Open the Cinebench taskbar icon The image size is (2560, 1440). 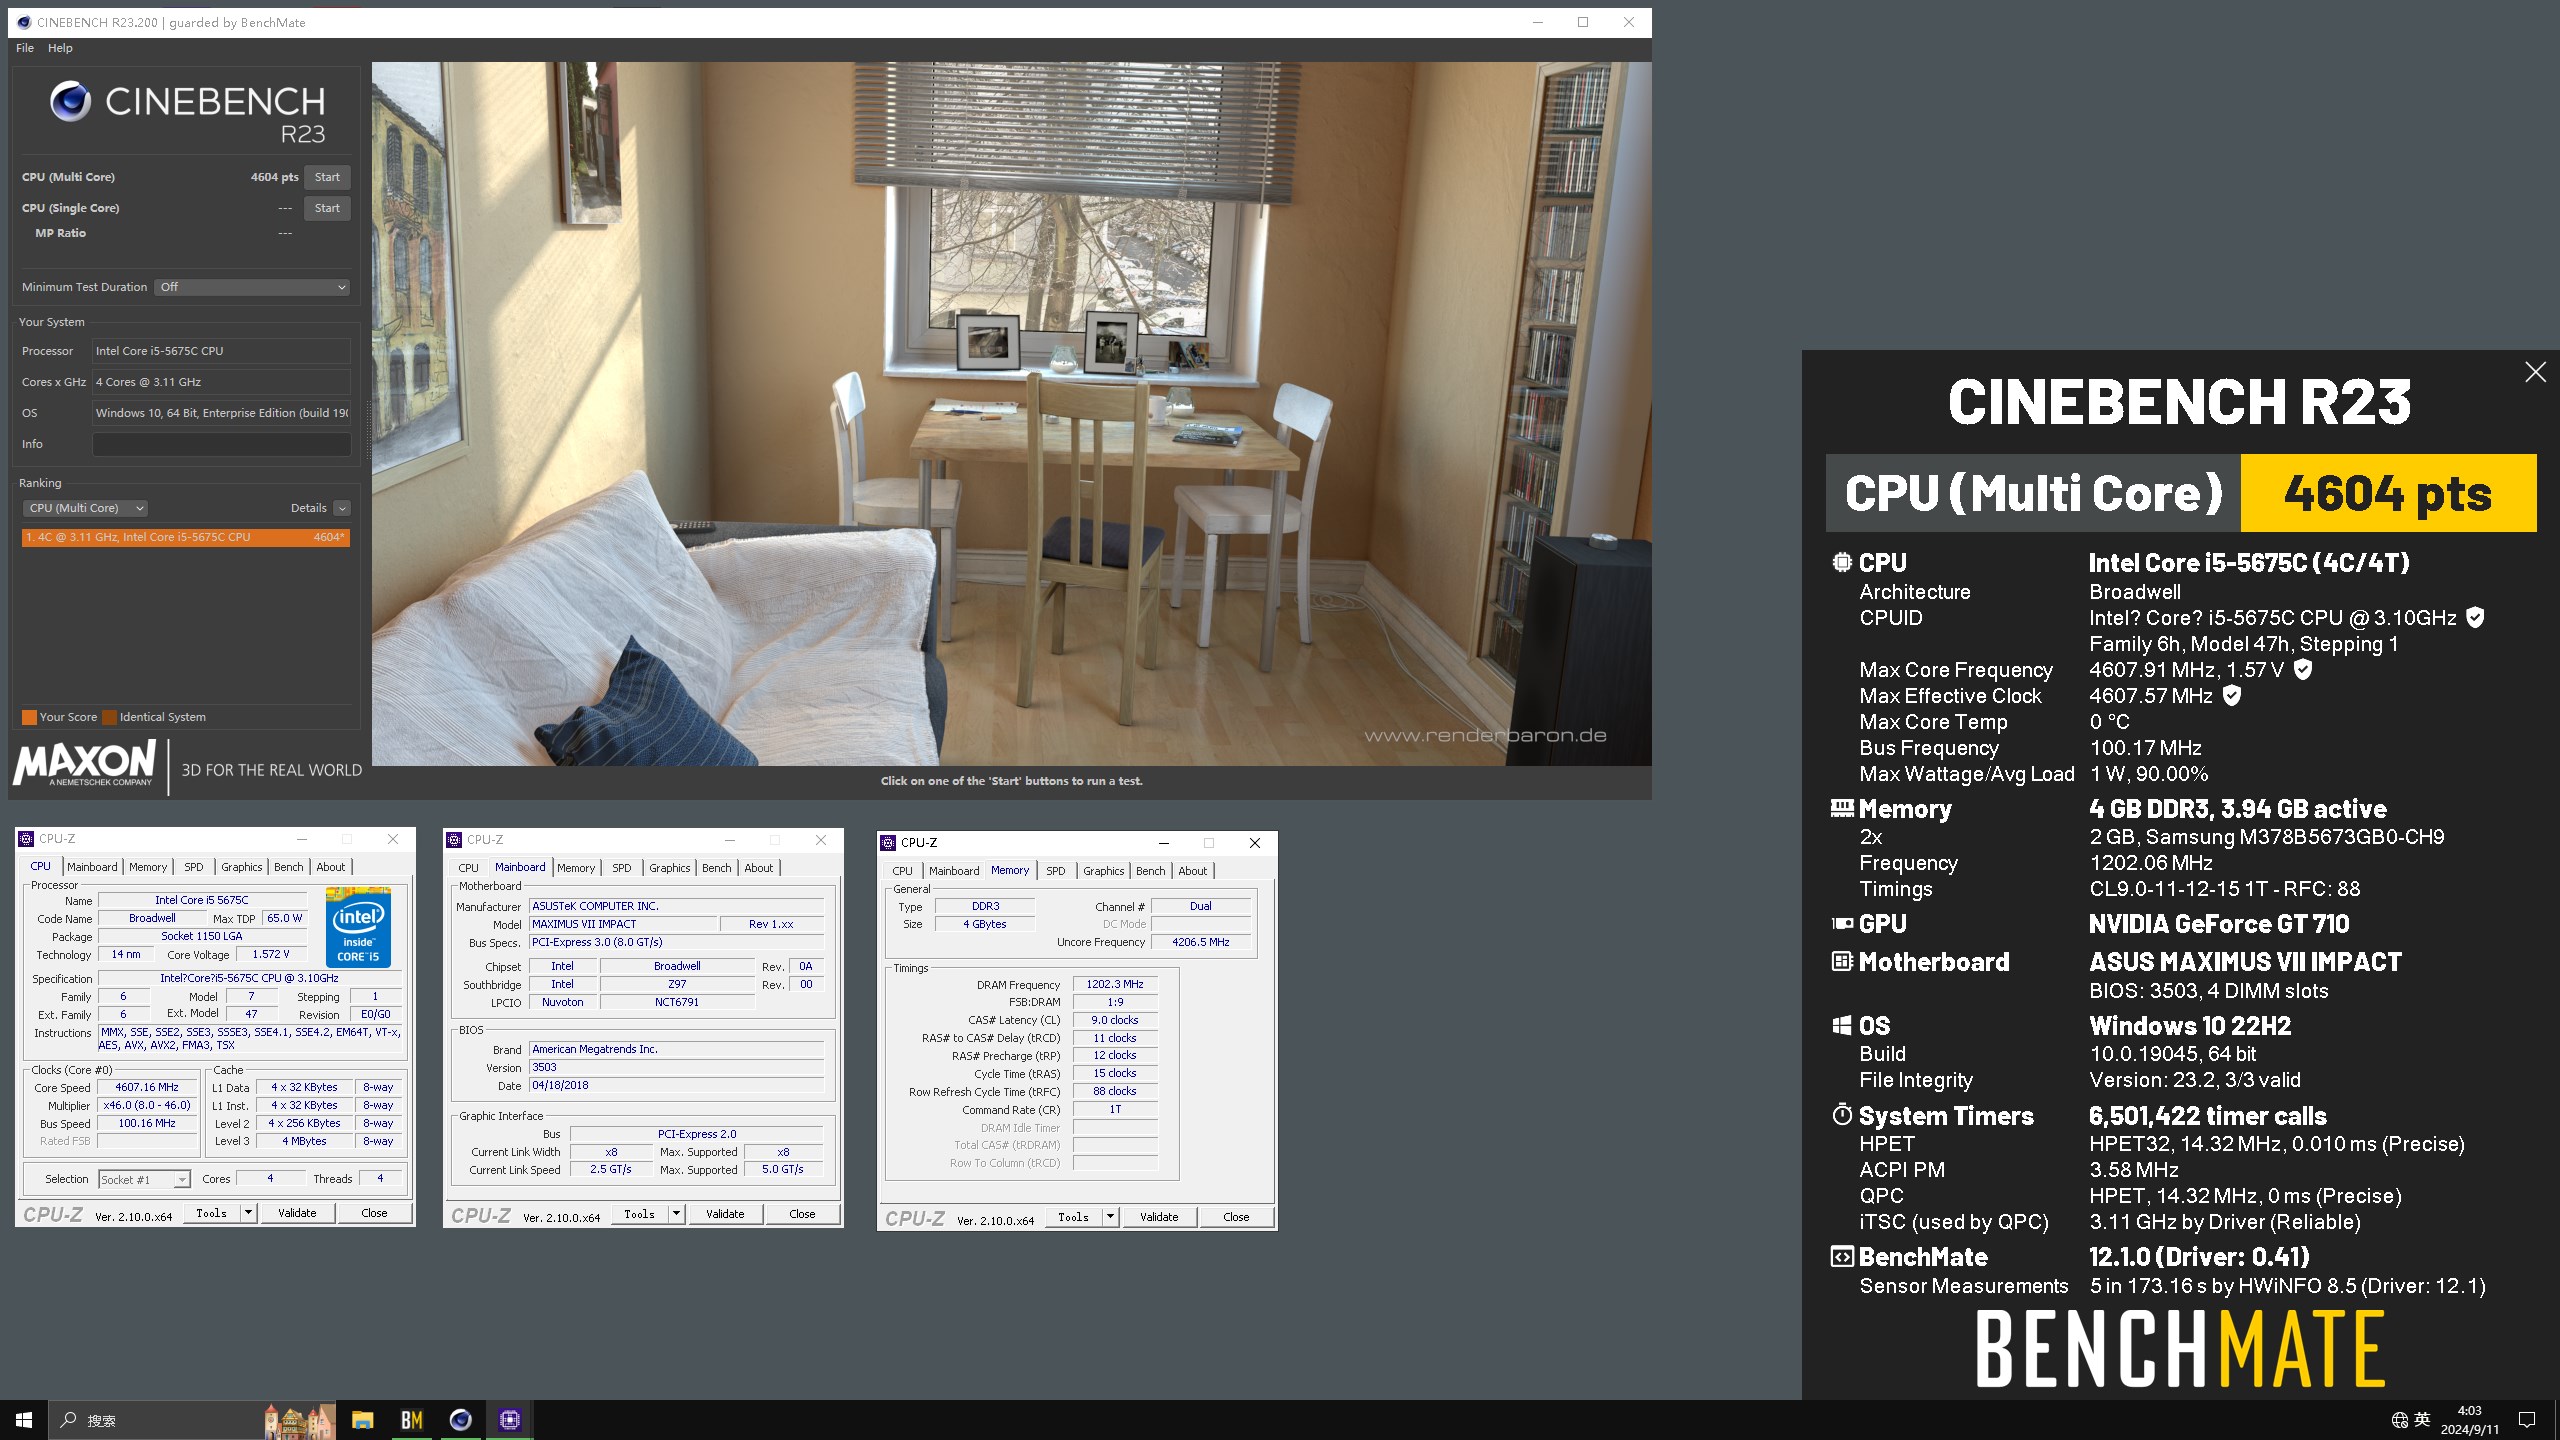click(460, 1420)
